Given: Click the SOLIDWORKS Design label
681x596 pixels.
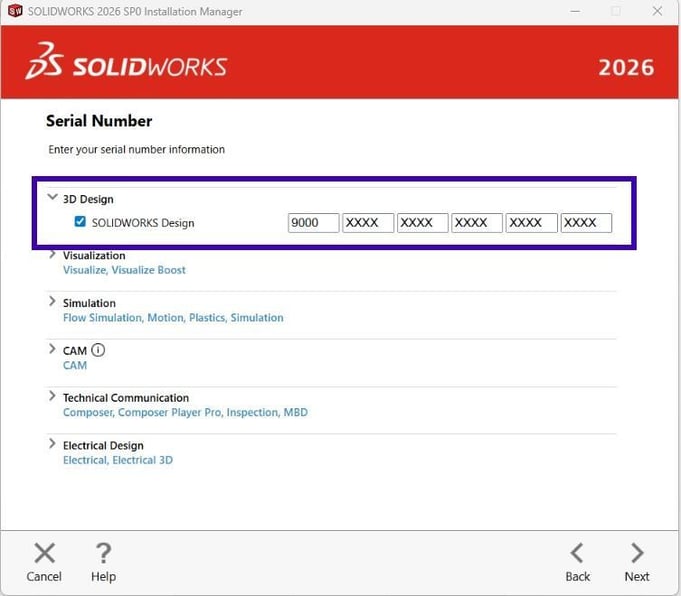Looking at the screenshot, I should pos(143,223).
